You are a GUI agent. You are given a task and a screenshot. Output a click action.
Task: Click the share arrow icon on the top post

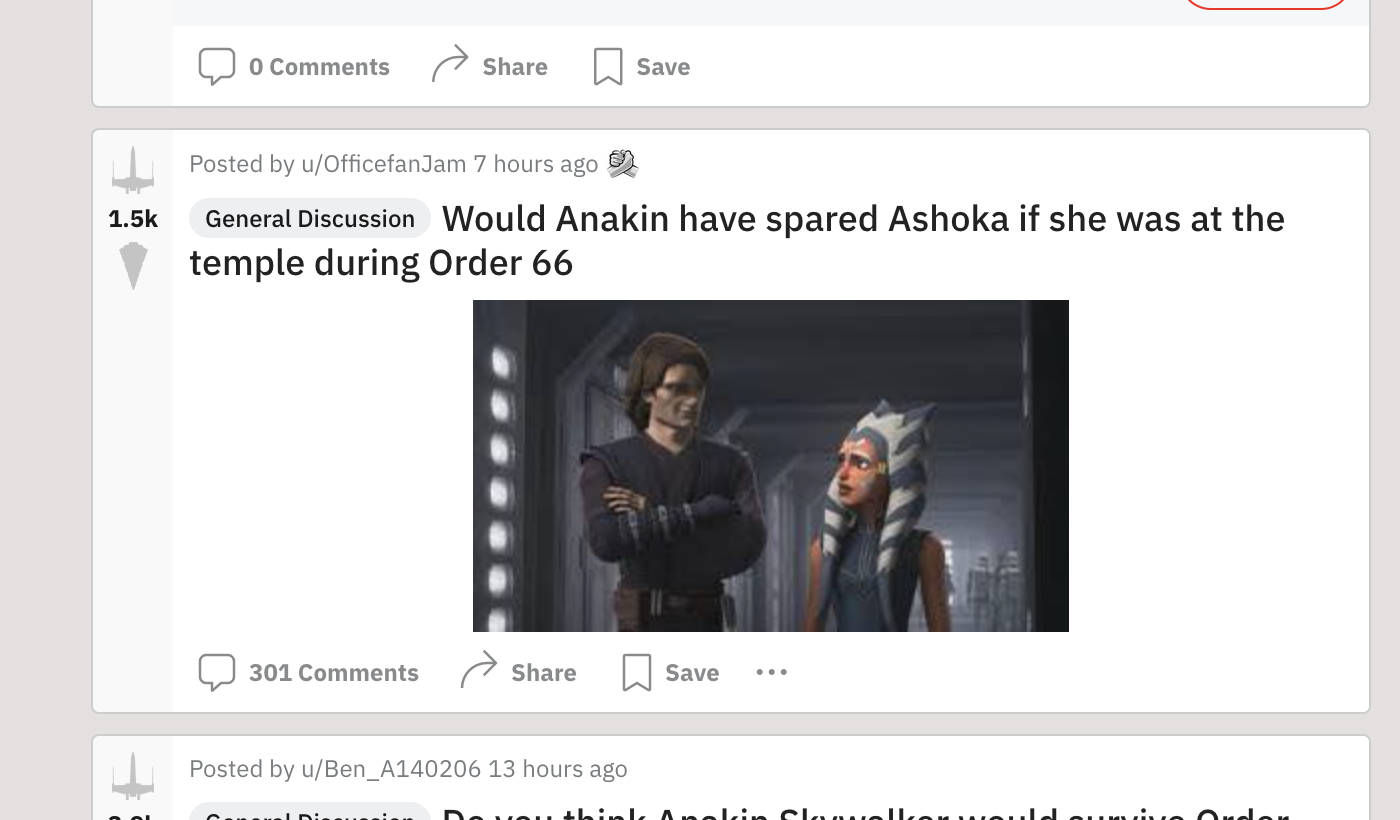[x=449, y=64]
